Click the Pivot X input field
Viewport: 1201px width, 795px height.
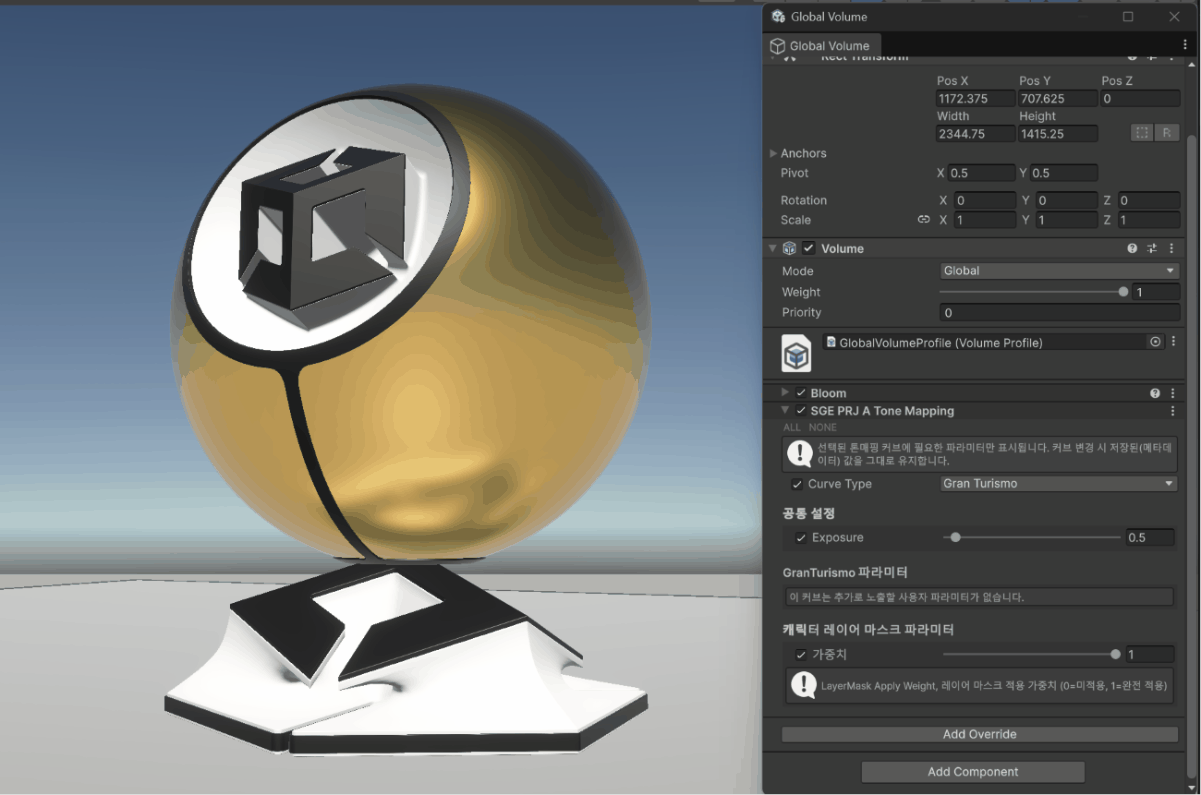pos(981,173)
